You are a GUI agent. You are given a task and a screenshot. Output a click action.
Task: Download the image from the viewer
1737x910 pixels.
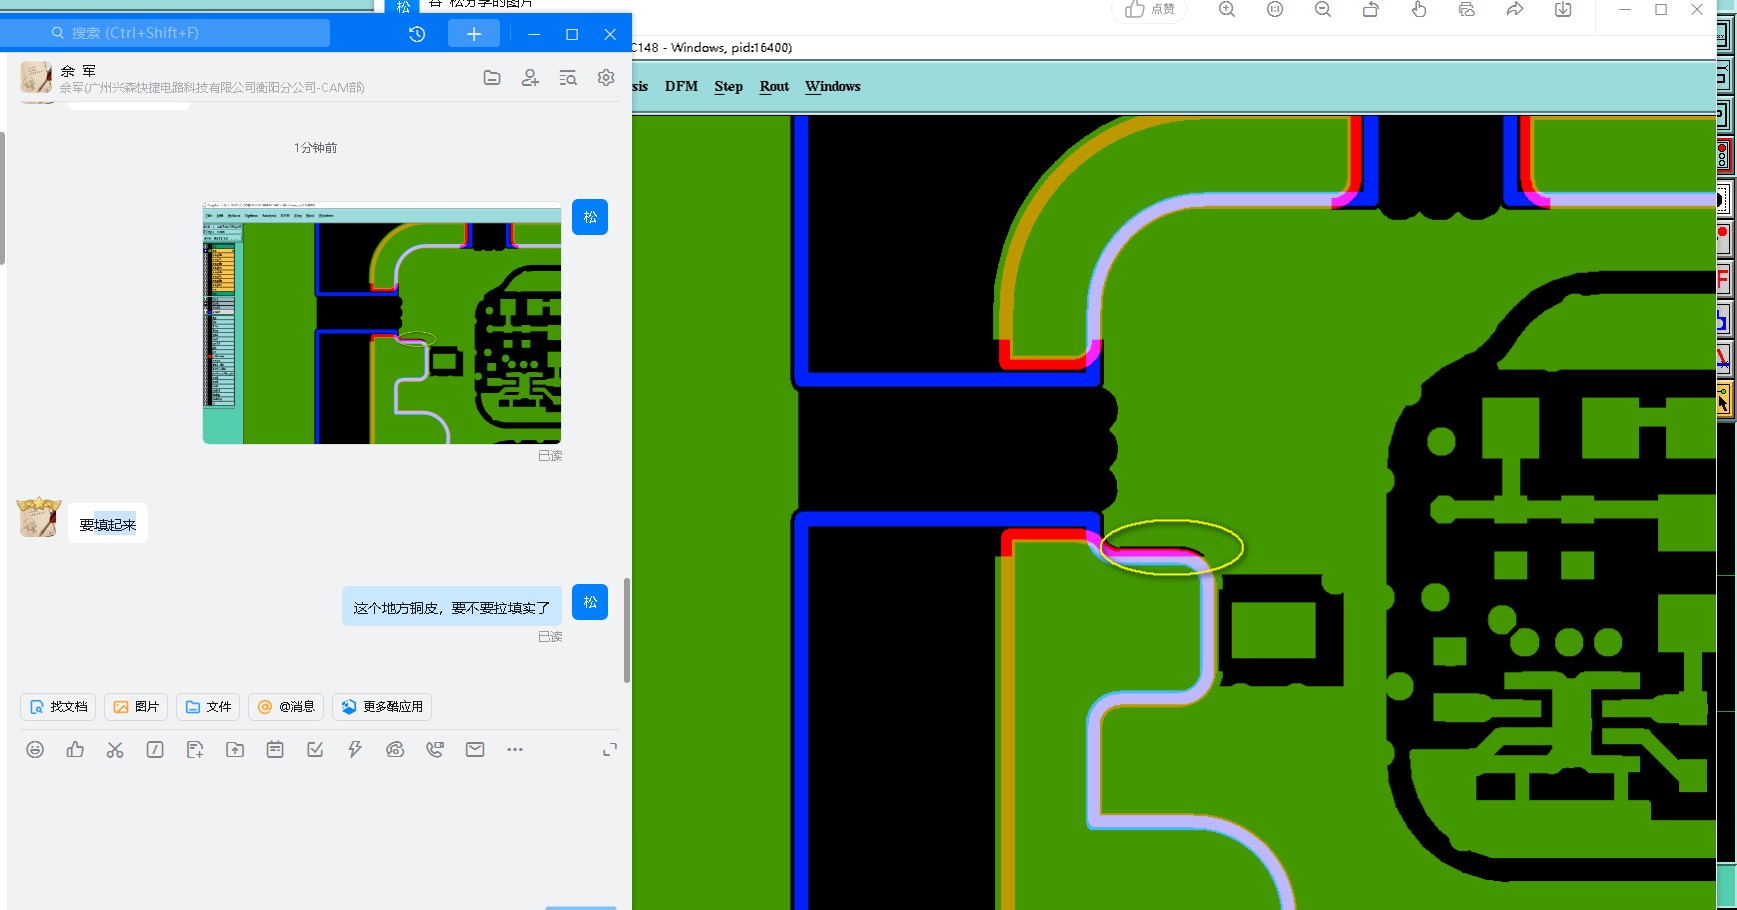pos(1563,10)
